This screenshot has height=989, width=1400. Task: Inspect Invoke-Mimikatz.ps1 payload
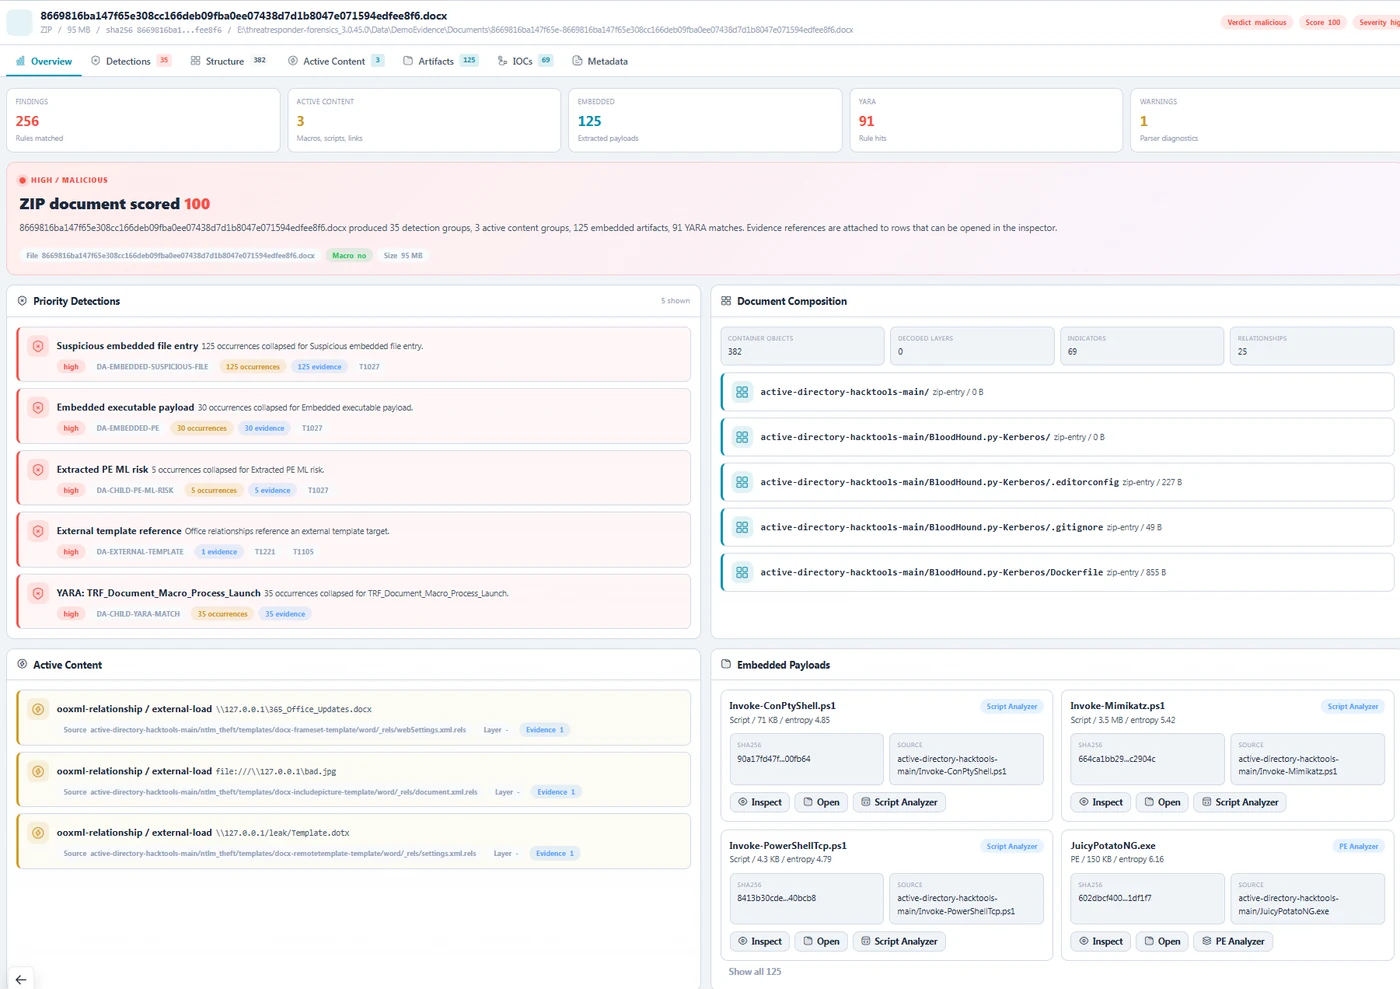(1101, 802)
